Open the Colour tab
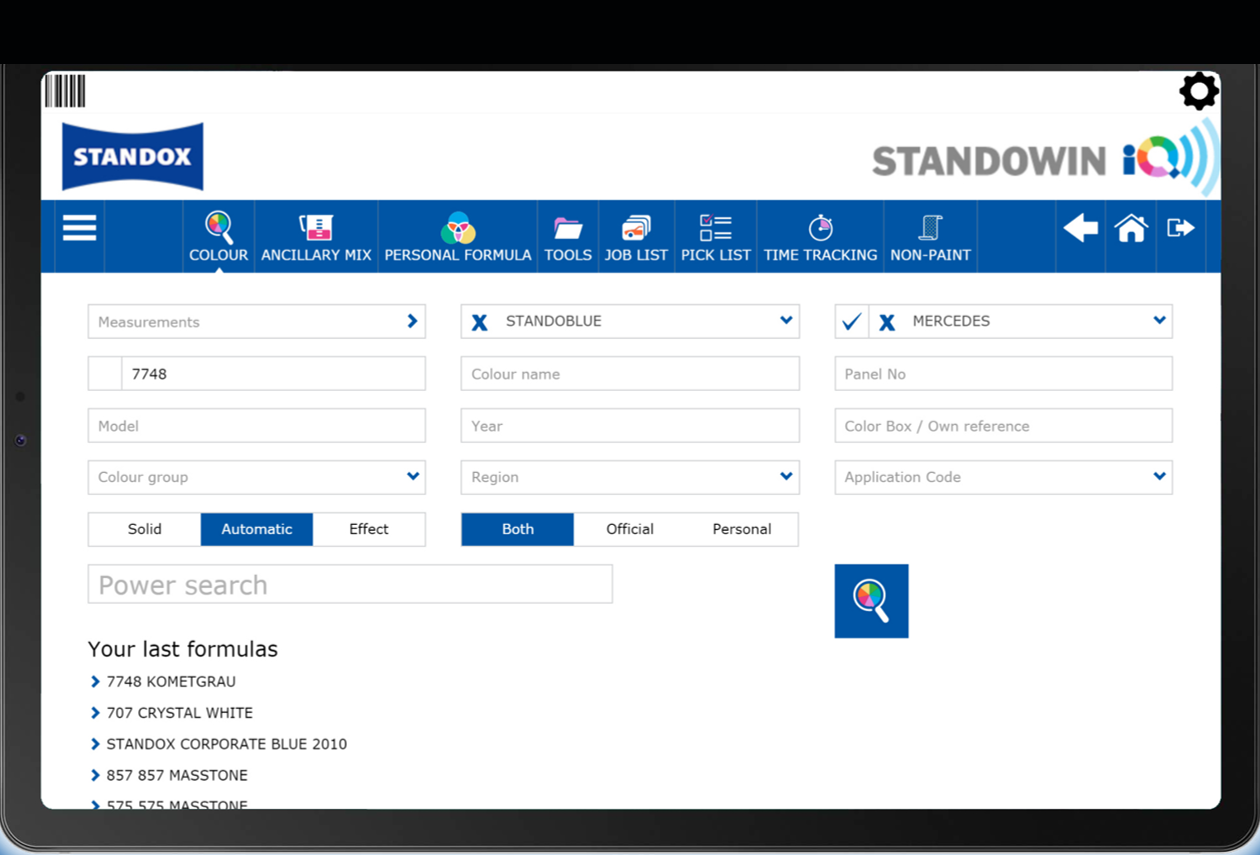The width and height of the screenshot is (1260, 855). click(x=218, y=237)
